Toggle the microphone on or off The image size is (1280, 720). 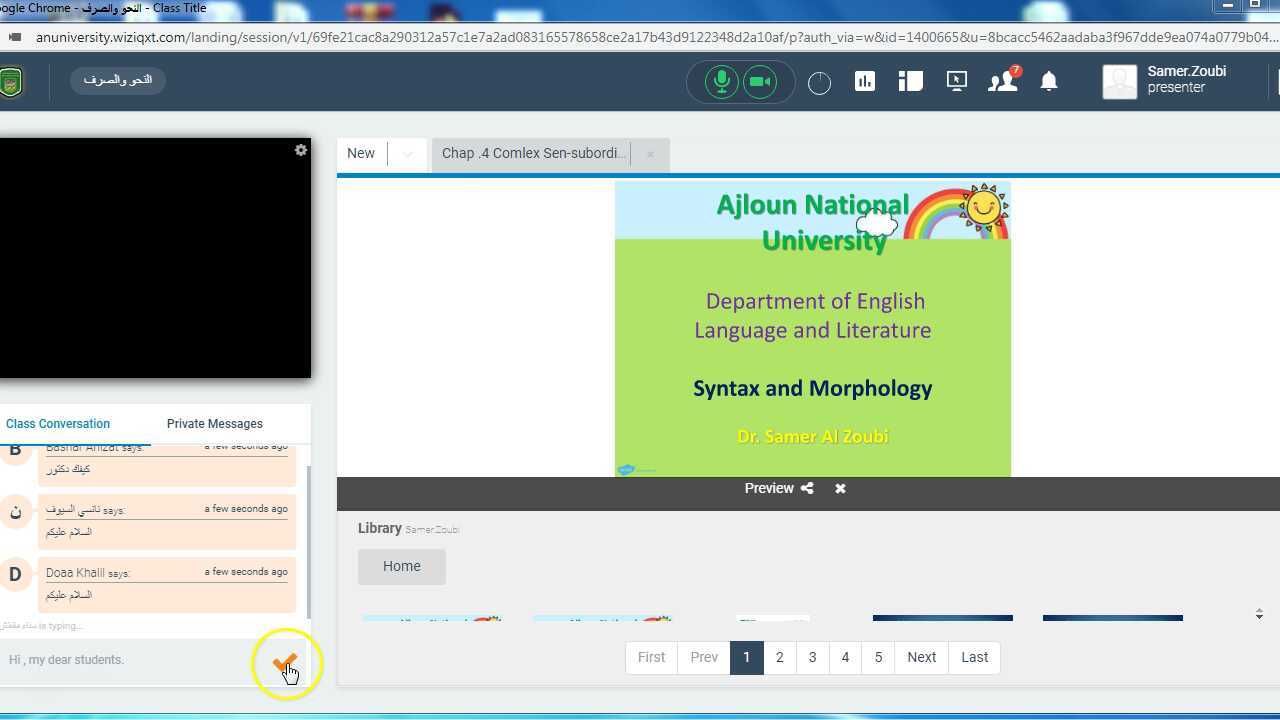pyautogui.click(x=721, y=82)
